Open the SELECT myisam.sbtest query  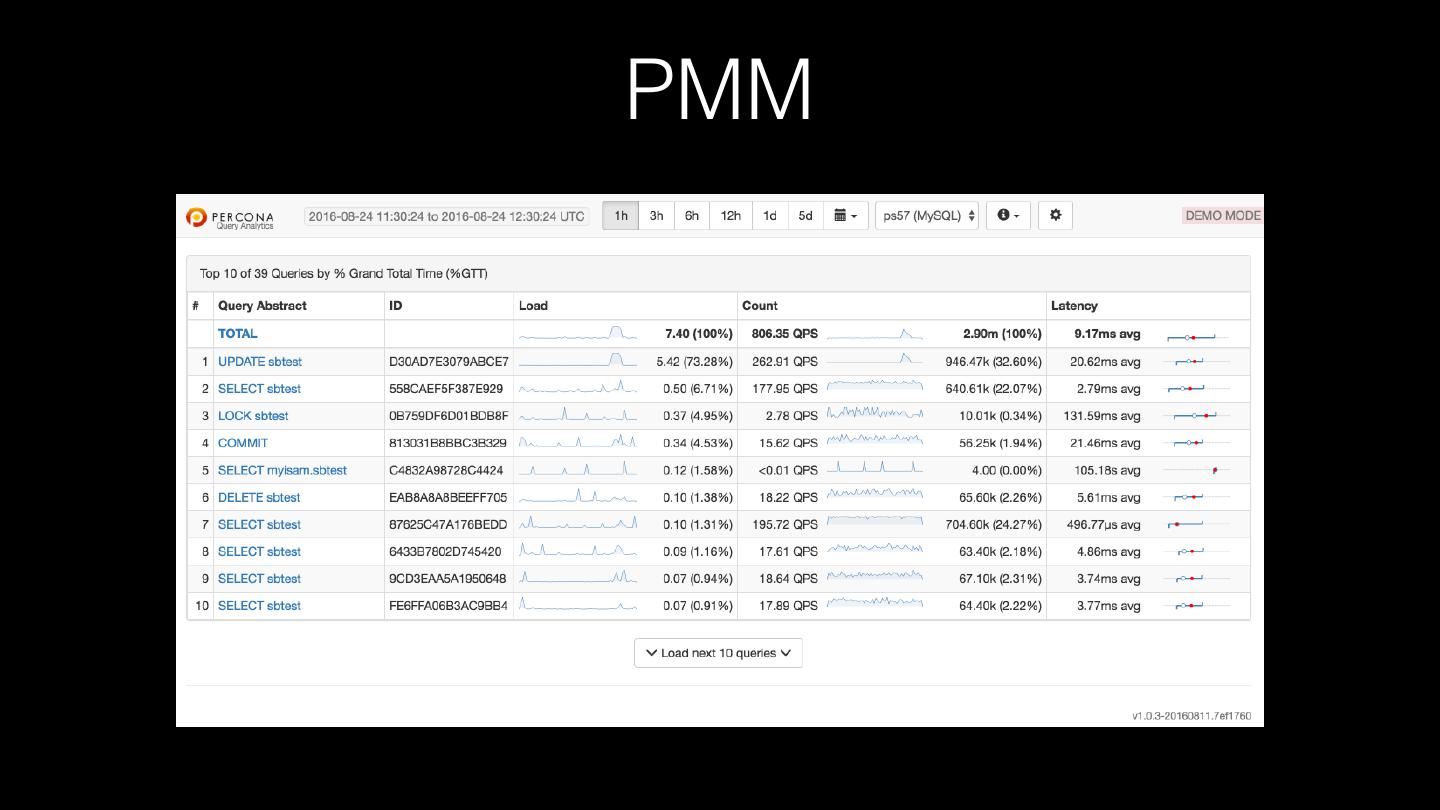[x=282, y=470]
